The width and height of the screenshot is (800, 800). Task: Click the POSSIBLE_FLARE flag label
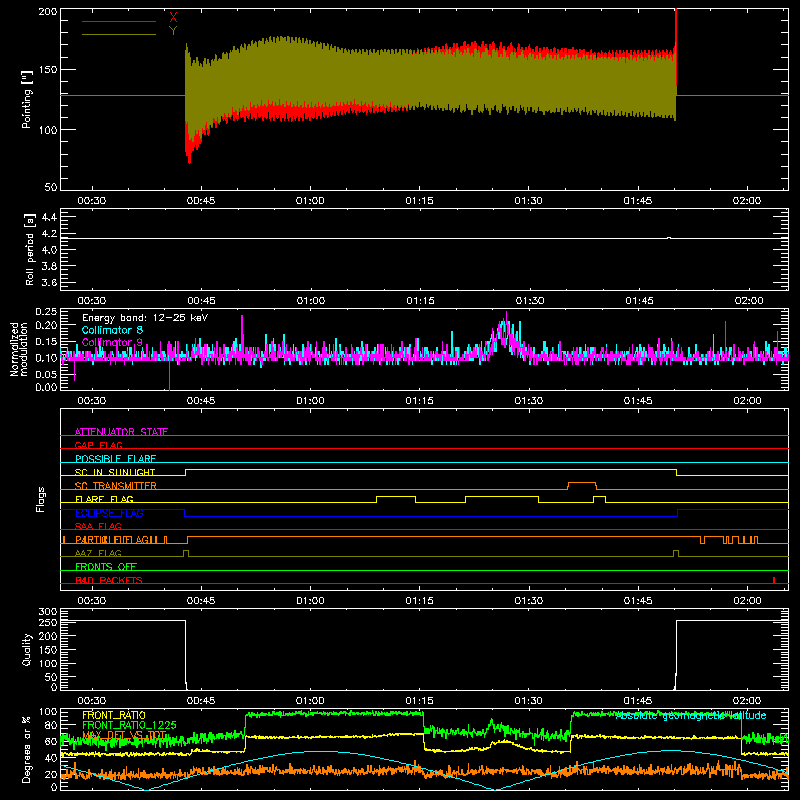[x=115, y=459]
